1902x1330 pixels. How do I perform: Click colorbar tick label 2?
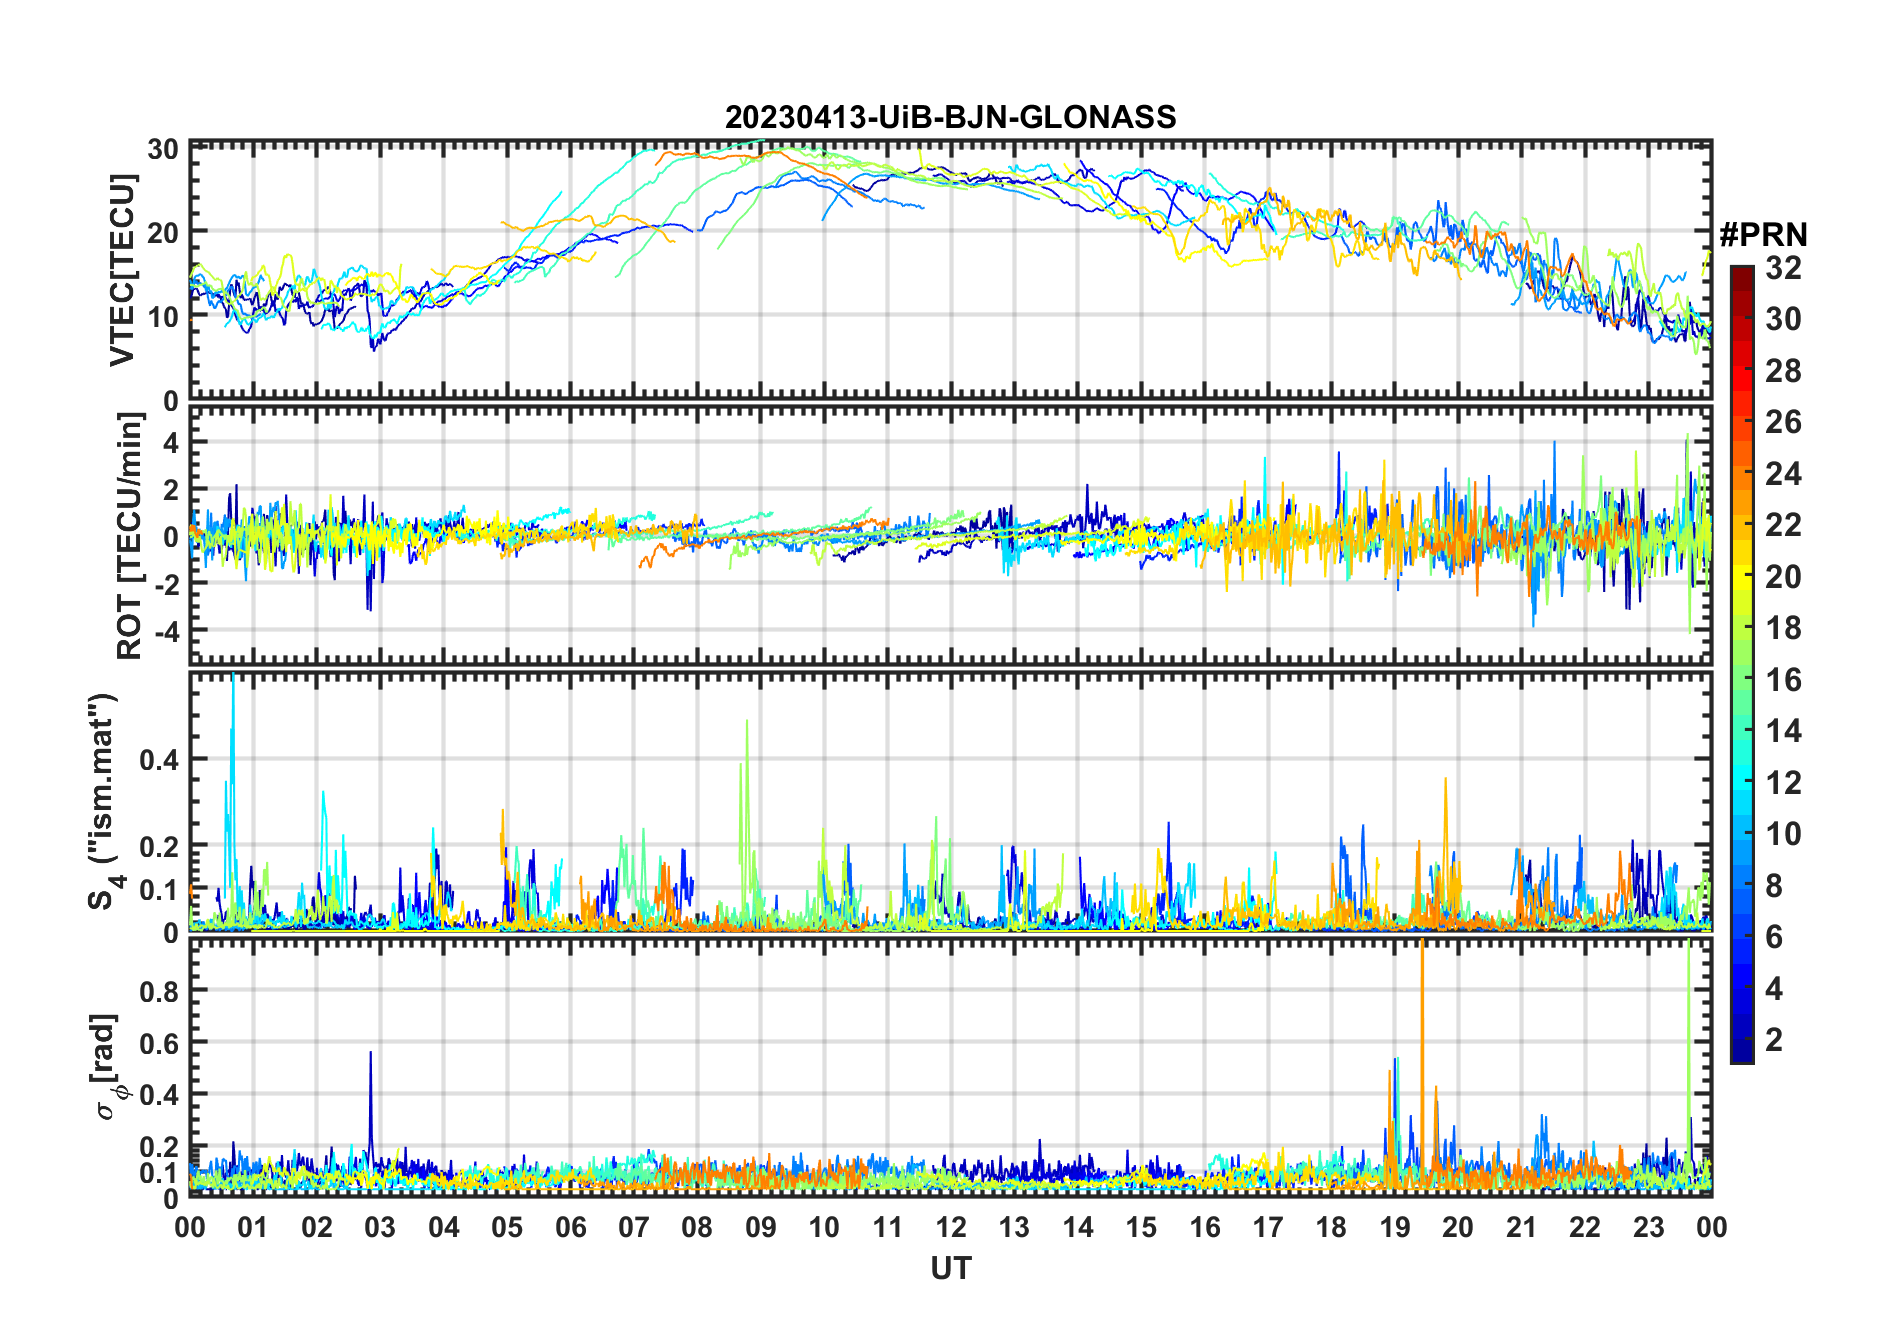coord(1774,1040)
